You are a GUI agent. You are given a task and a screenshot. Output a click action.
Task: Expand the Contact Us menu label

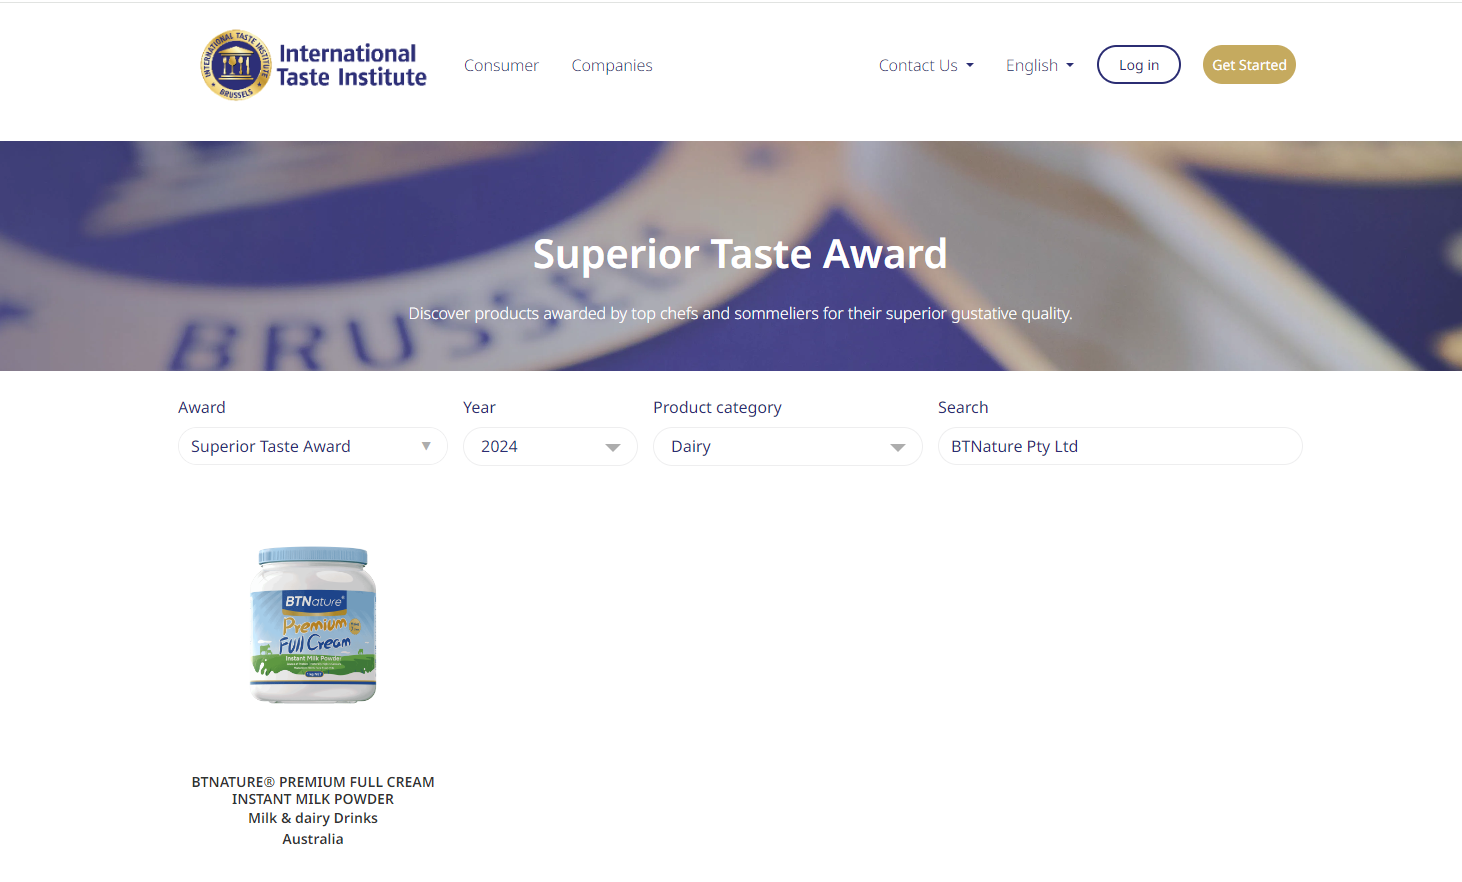point(918,65)
